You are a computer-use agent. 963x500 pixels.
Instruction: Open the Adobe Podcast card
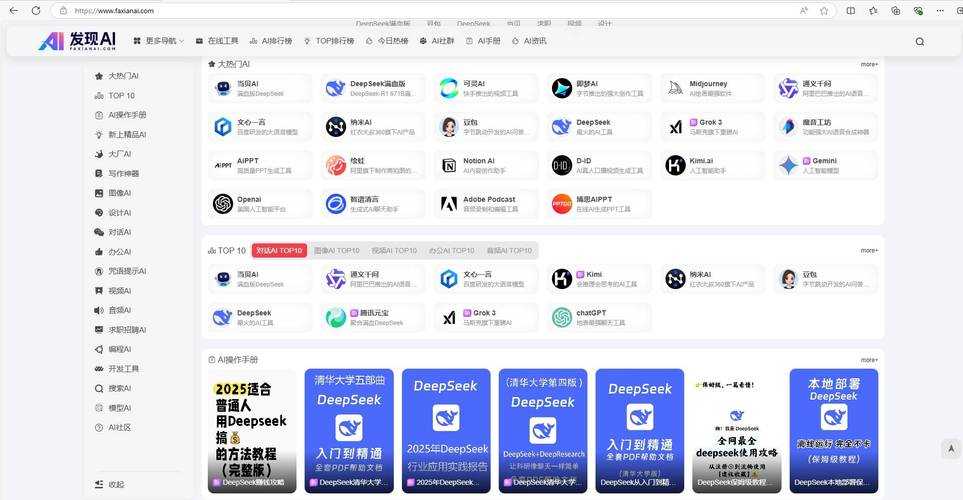coord(486,204)
